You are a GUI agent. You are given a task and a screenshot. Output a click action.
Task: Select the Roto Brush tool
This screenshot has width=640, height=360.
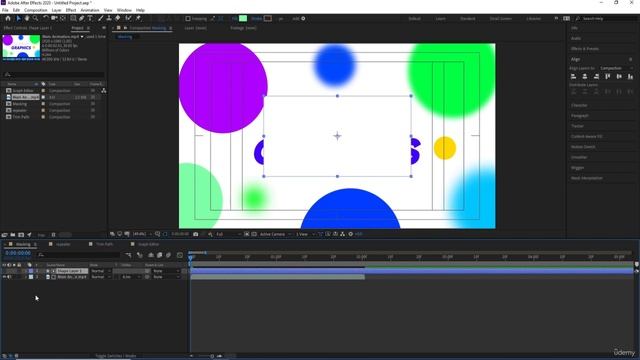pos(129,18)
